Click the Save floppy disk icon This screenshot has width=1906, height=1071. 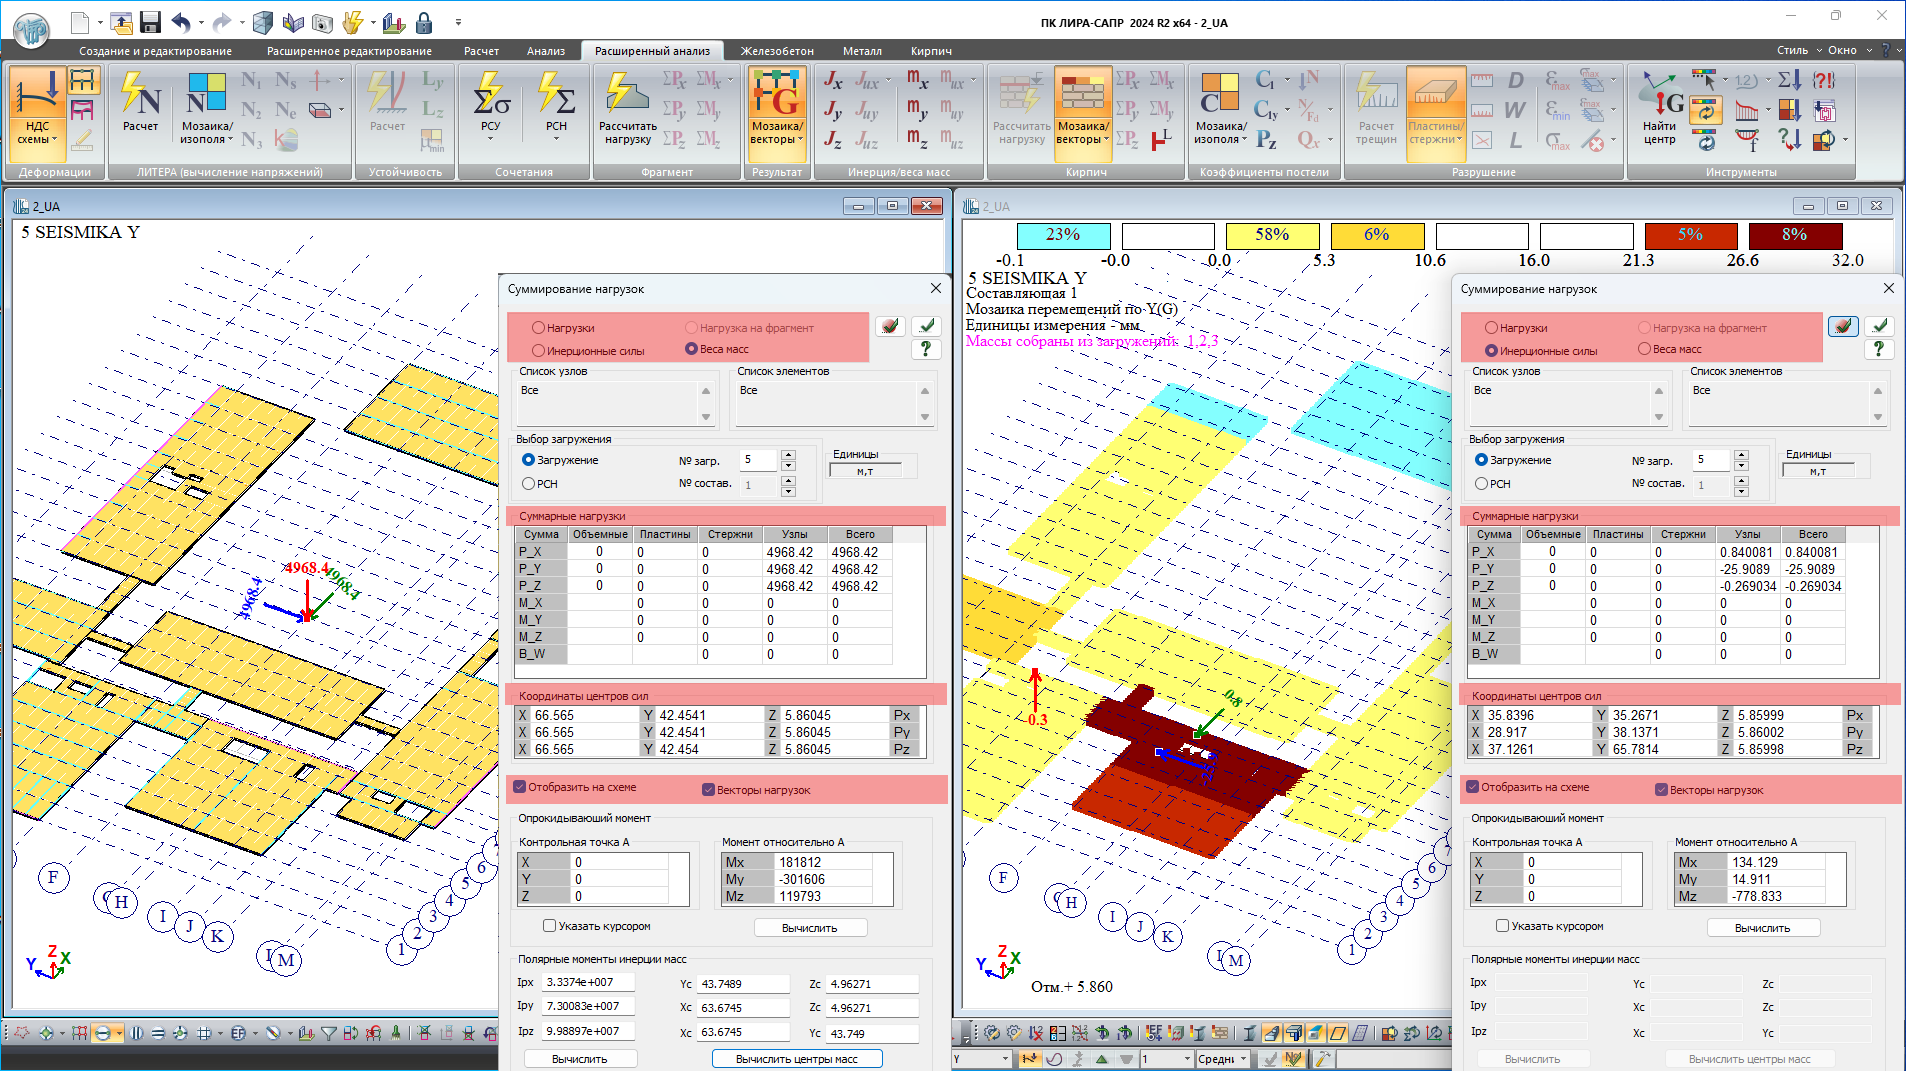pos(150,22)
